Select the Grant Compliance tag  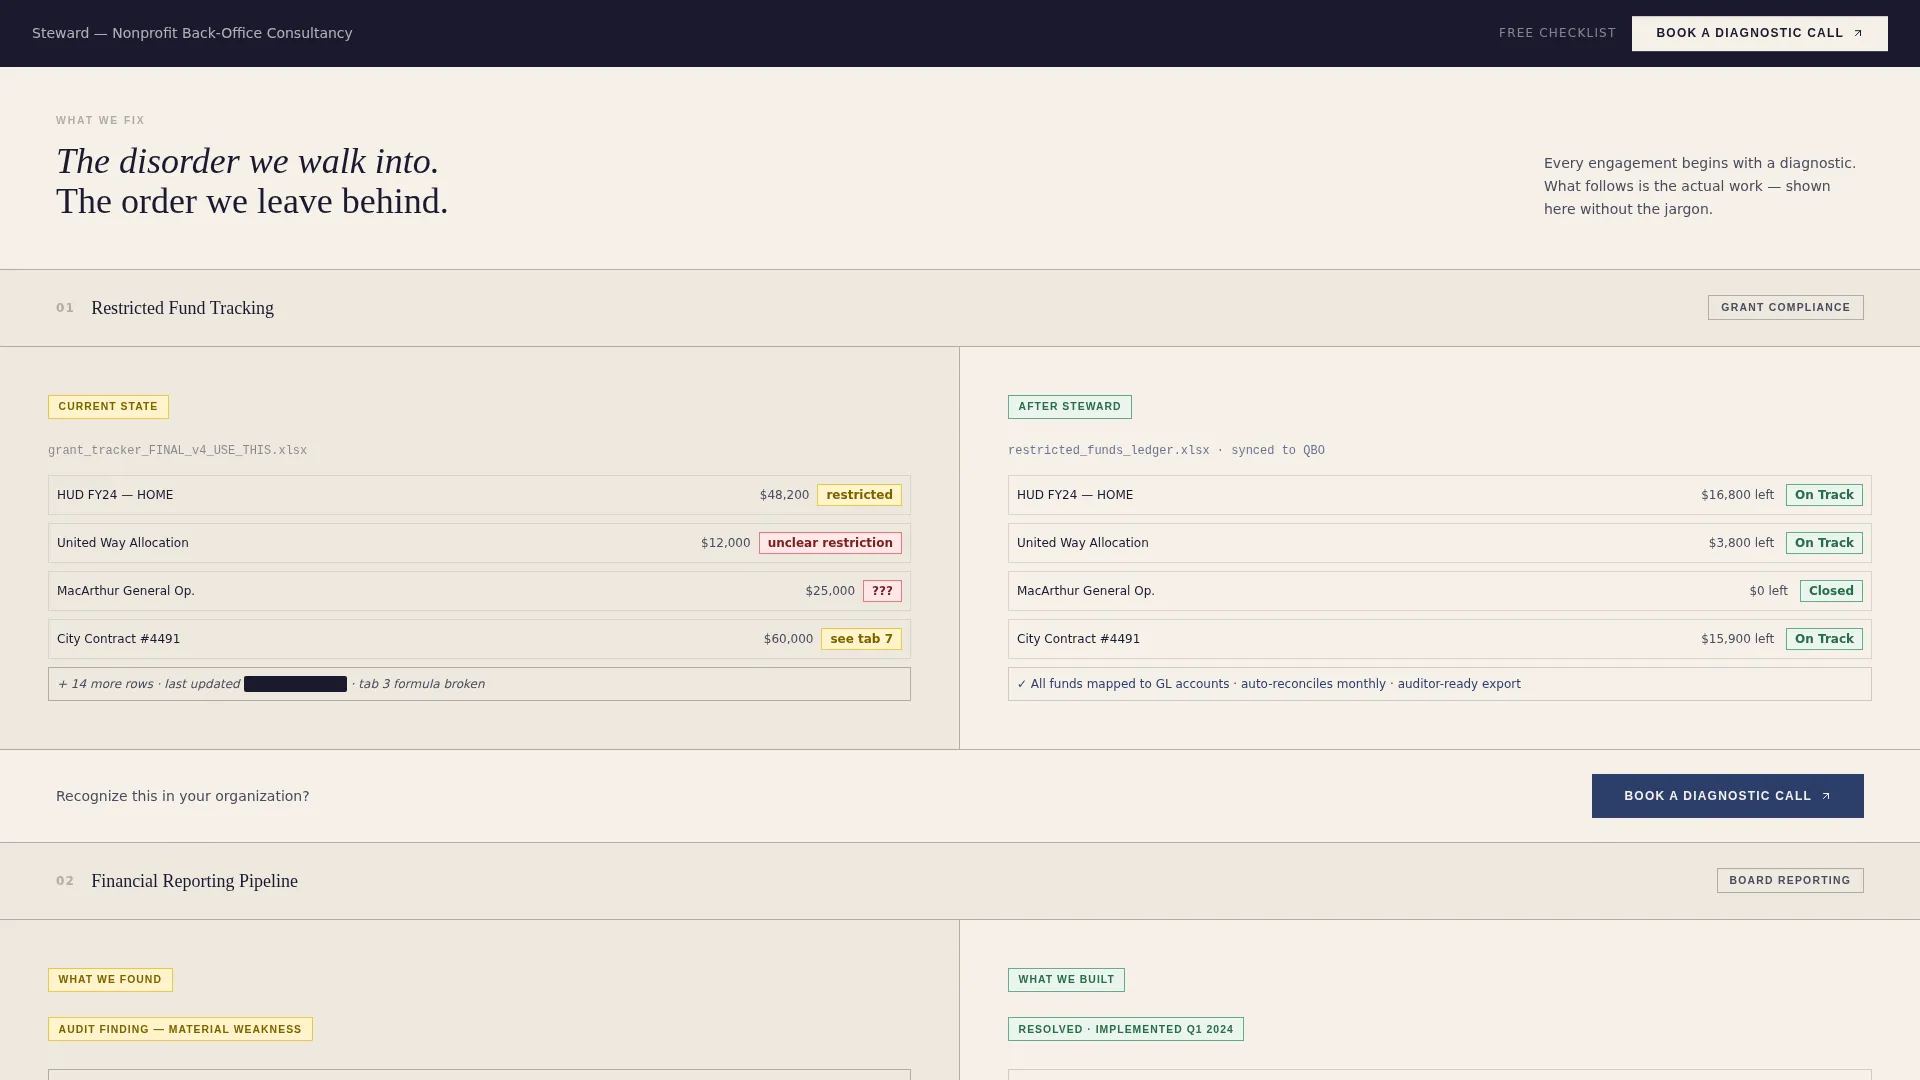pyautogui.click(x=1786, y=308)
